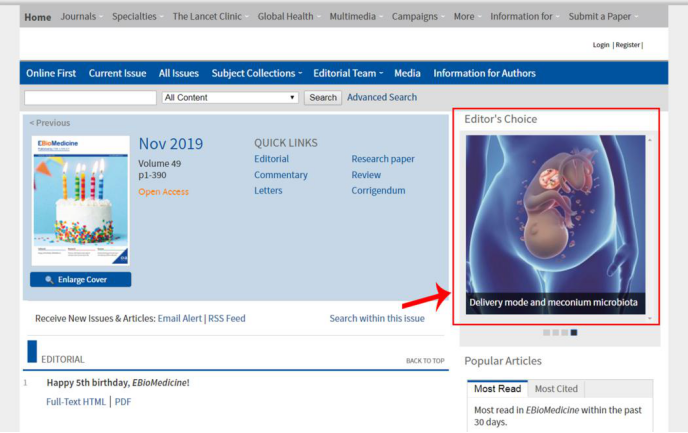This screenshot has height=433, width=688.
Task: Open the editorial PDF link
Action: 123,402
